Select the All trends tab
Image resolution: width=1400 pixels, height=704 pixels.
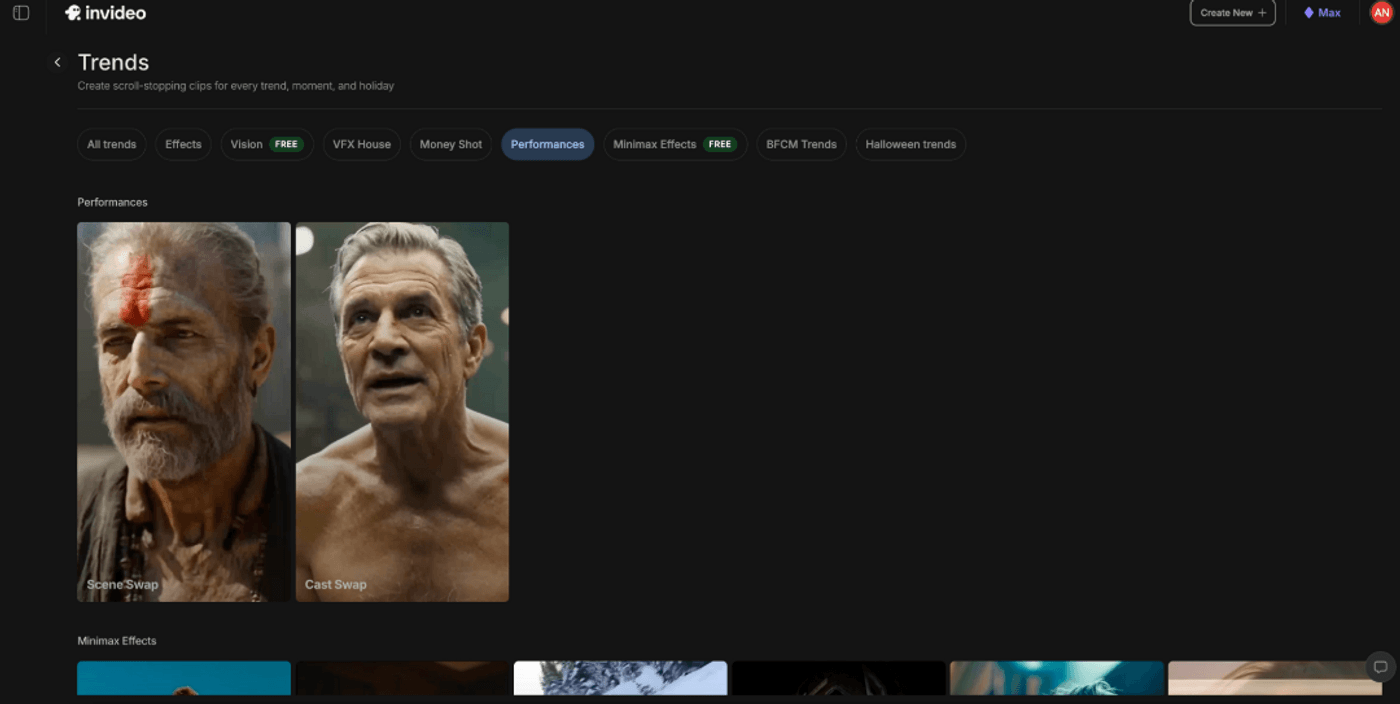(111, 144)
